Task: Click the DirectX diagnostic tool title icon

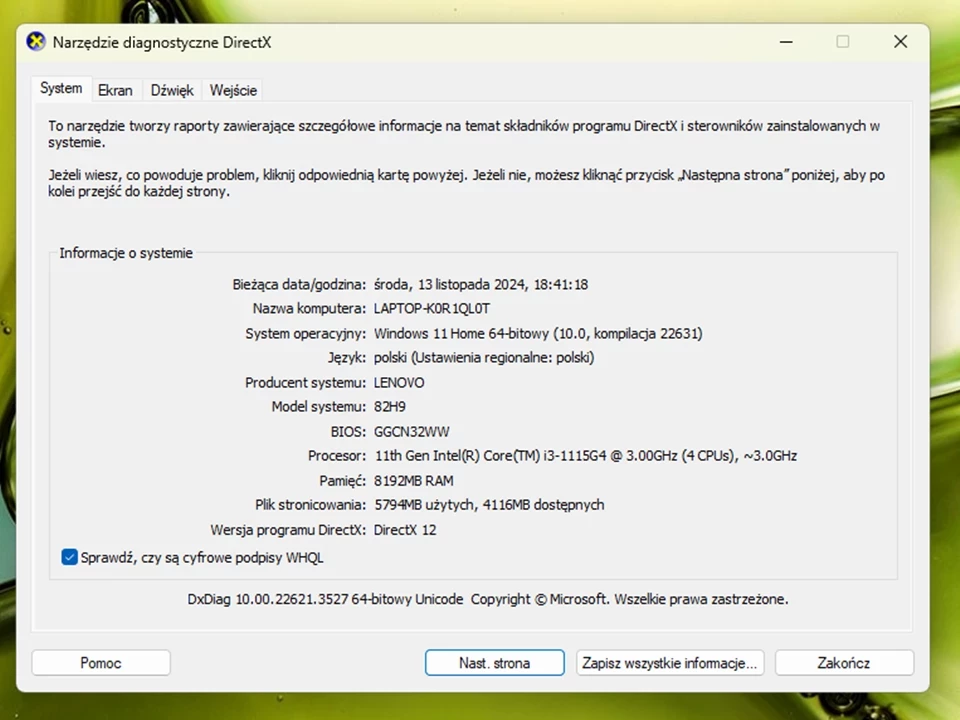Action: (36, 42)
